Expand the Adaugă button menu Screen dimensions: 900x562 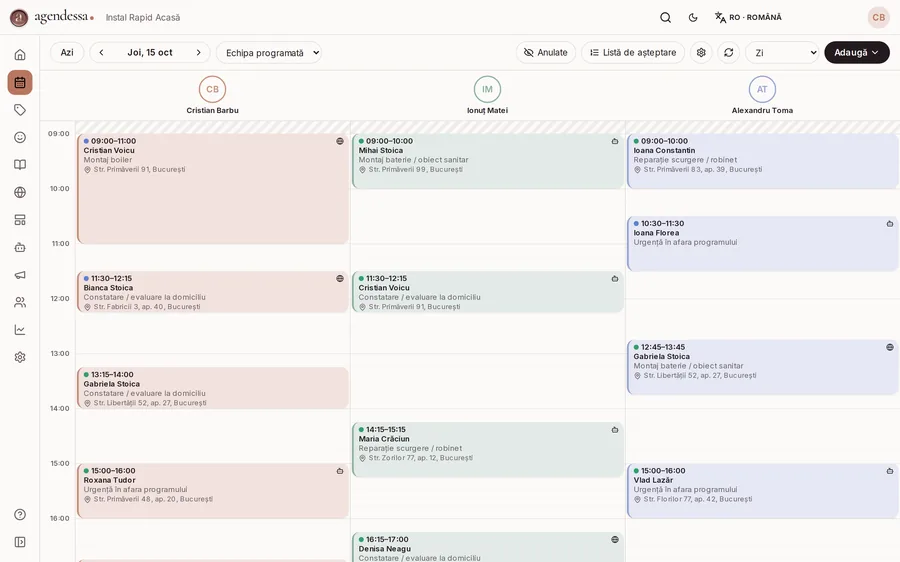click(x=857, y=52)
